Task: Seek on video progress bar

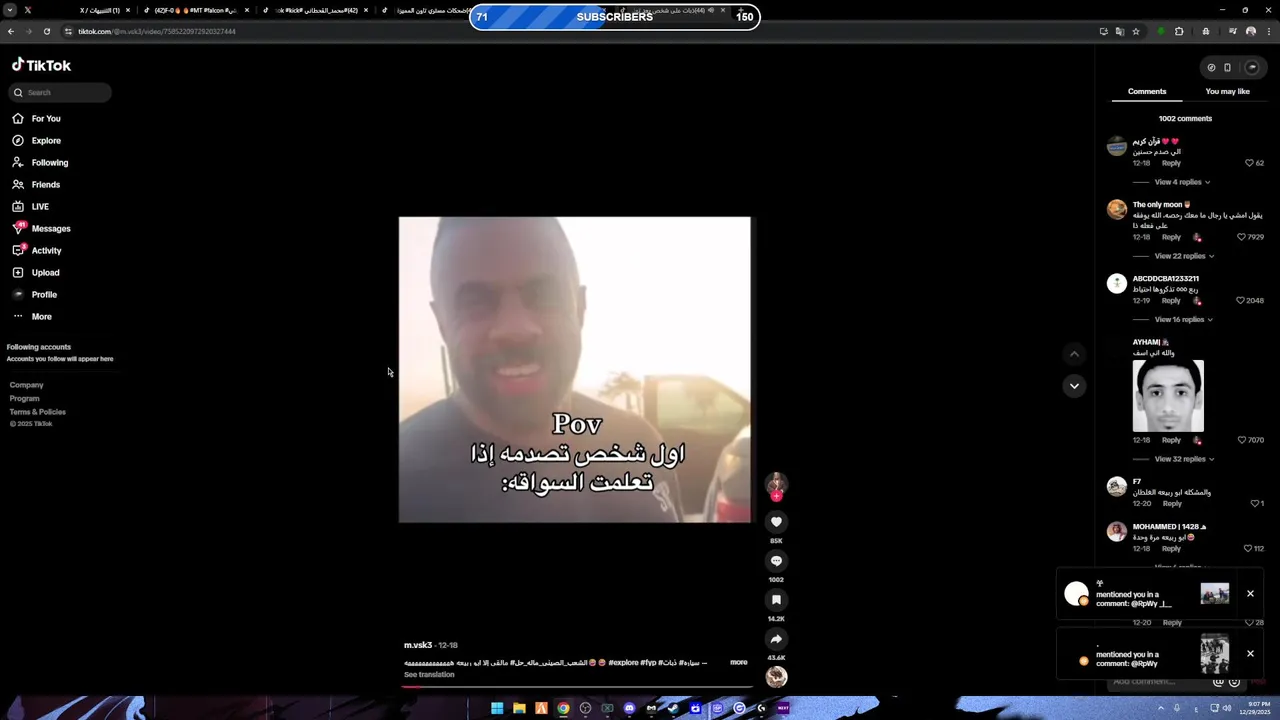Action: [575, 687]
